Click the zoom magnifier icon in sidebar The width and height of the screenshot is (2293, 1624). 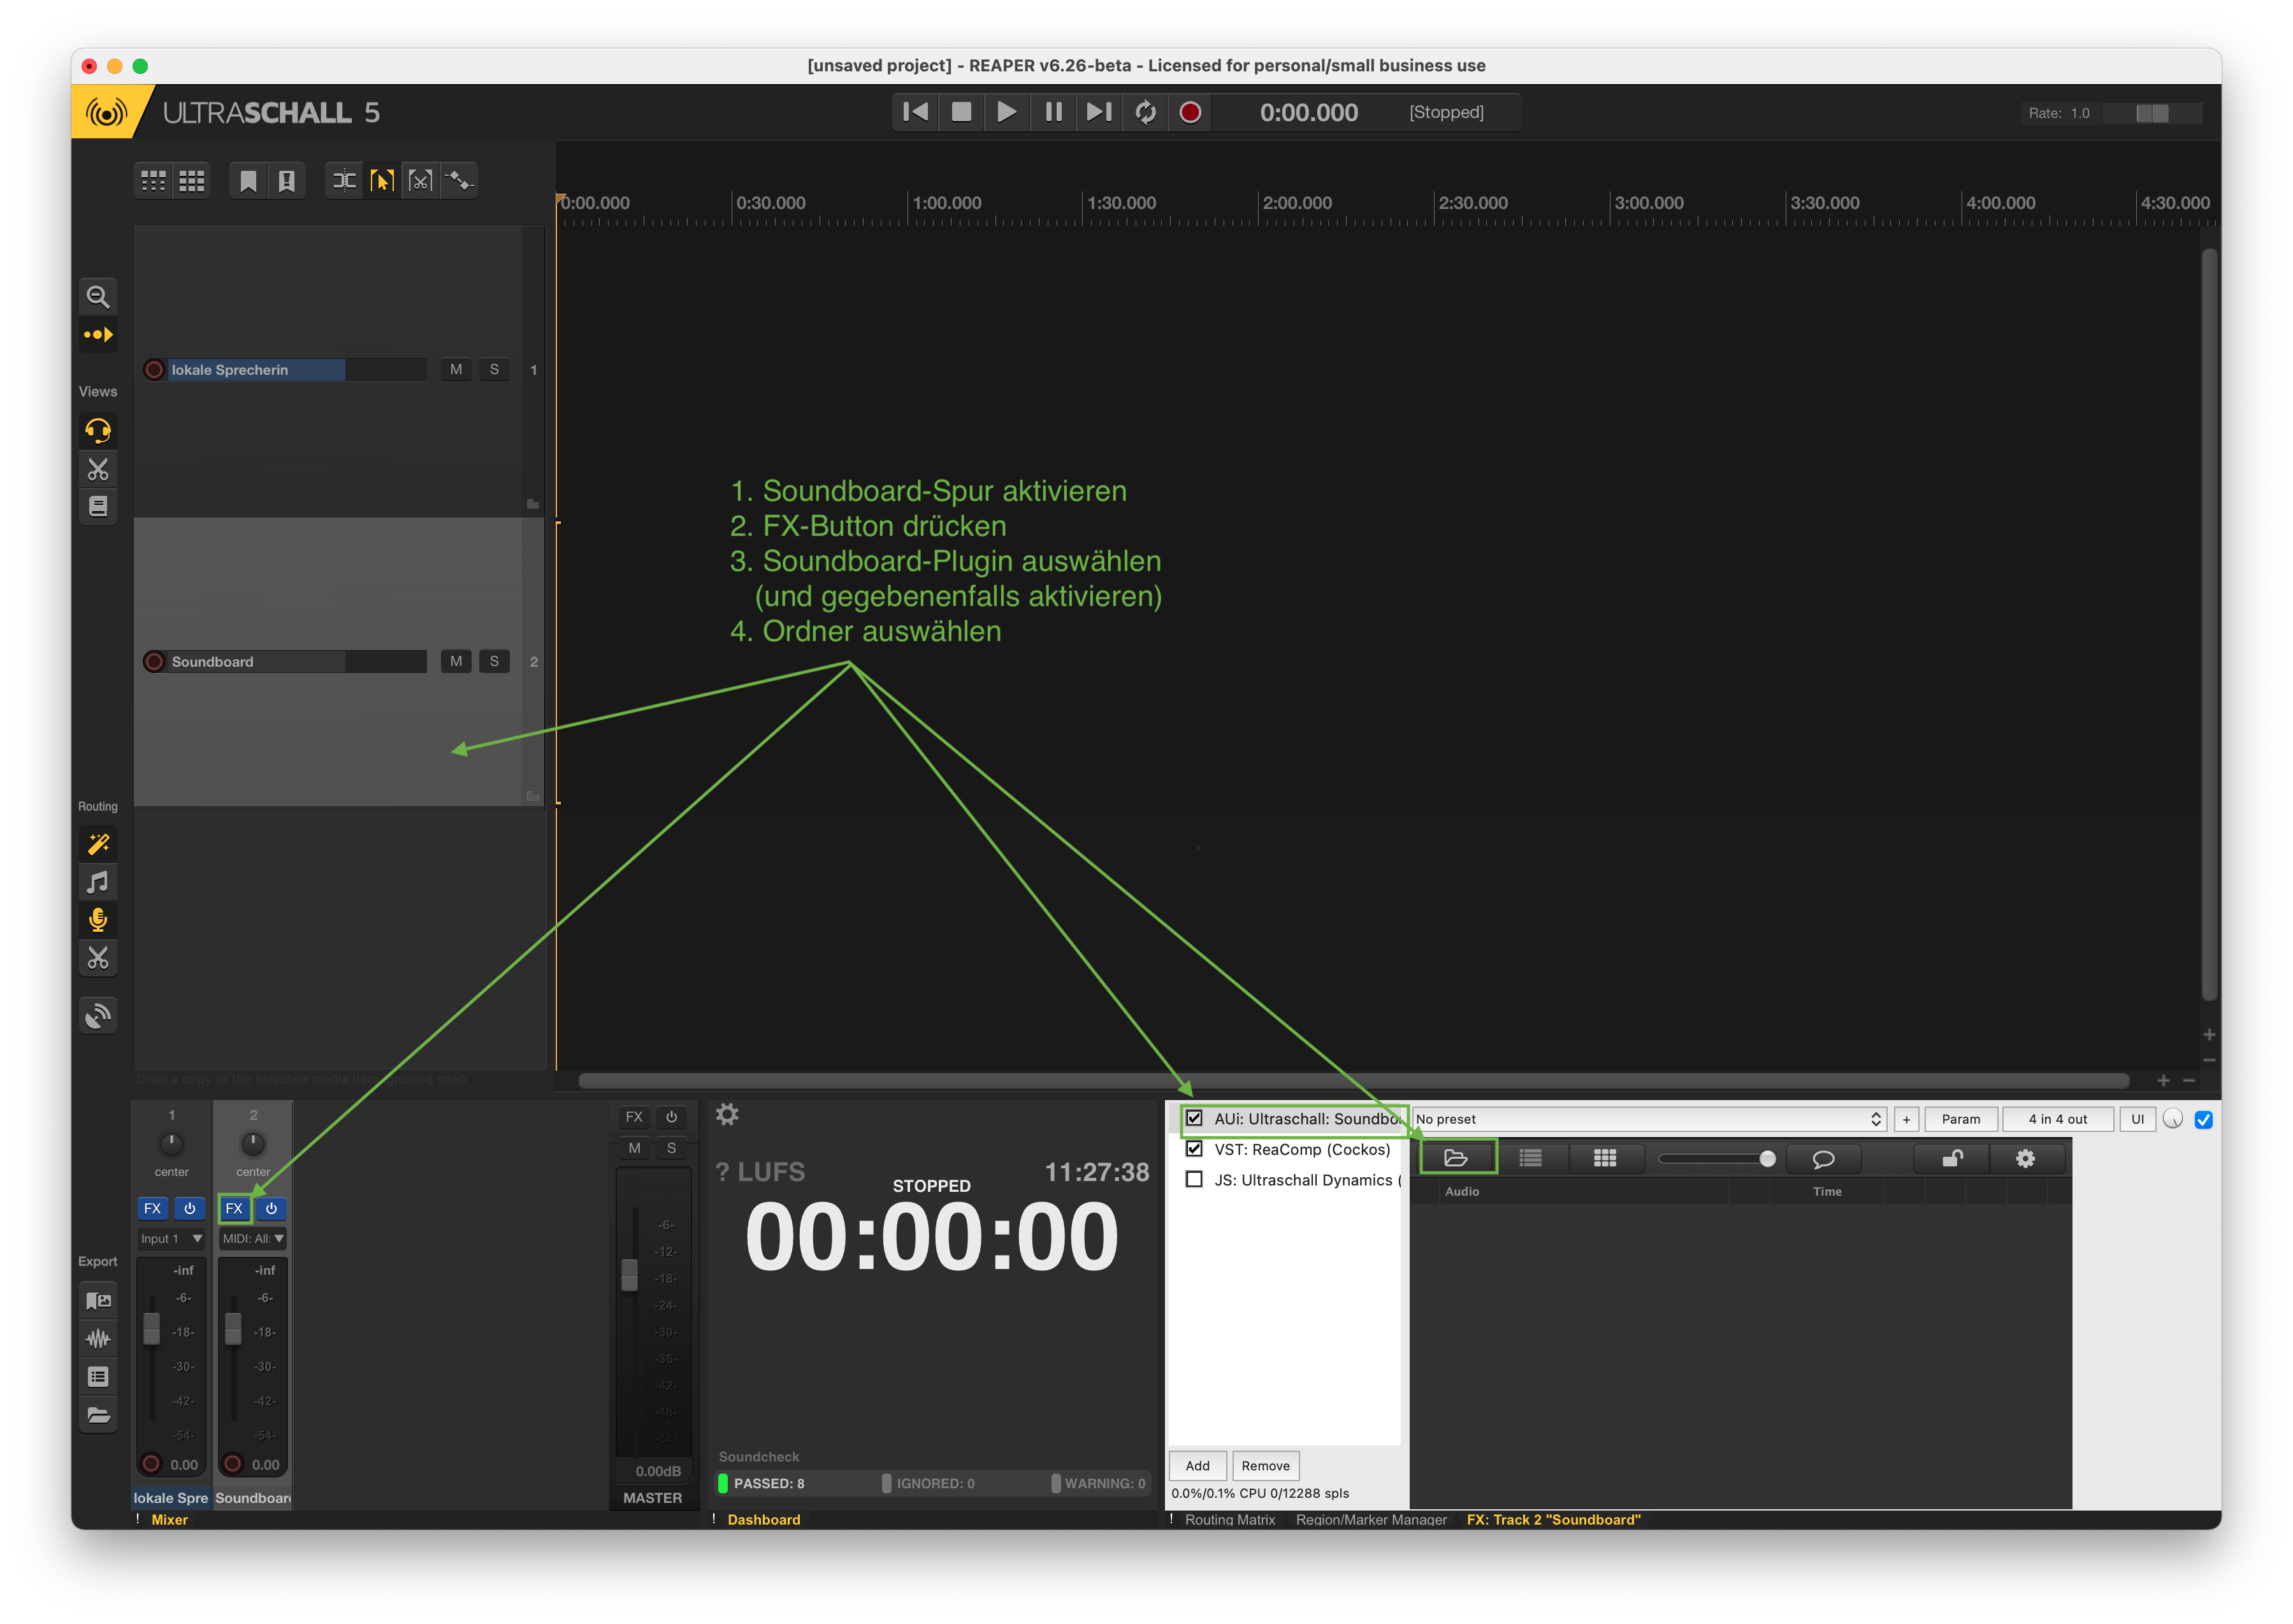point(98,296)
